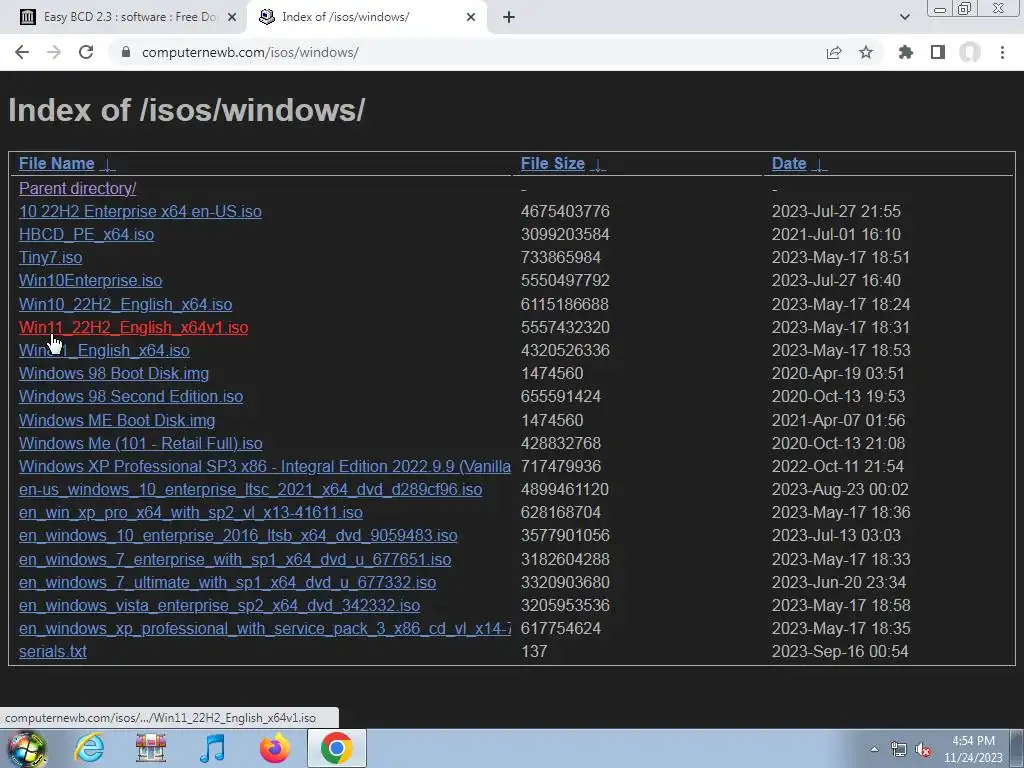Open the HBCD_PE_x64.iso link
1024x768 pixels.
86,234
